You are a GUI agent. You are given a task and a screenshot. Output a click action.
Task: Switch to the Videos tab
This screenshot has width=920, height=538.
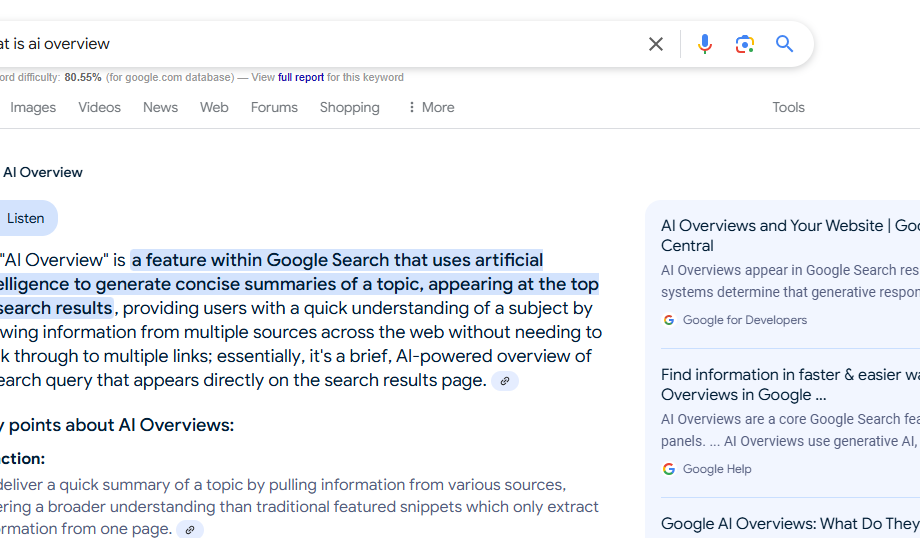pos(99,107)
